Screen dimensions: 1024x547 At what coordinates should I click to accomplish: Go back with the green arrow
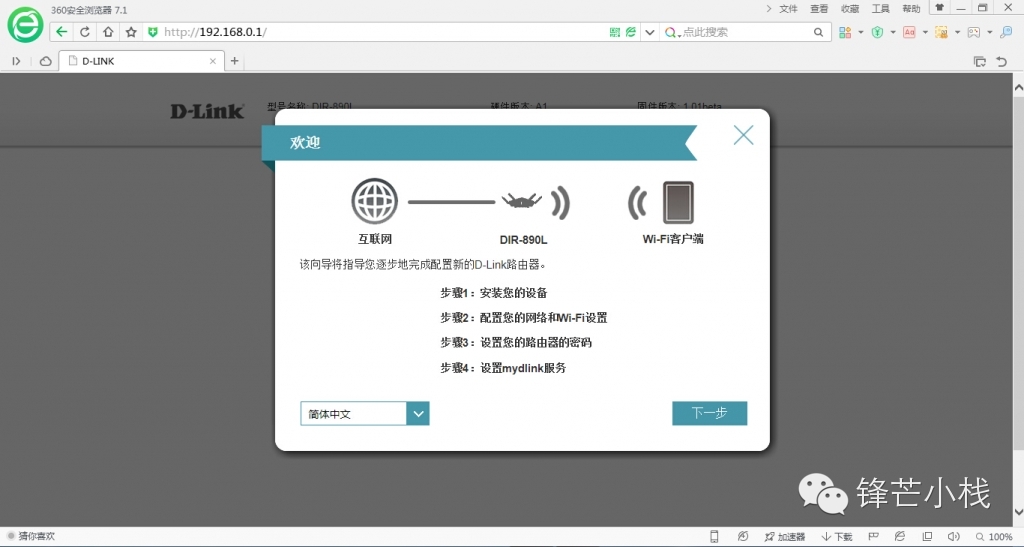point(61,32)
